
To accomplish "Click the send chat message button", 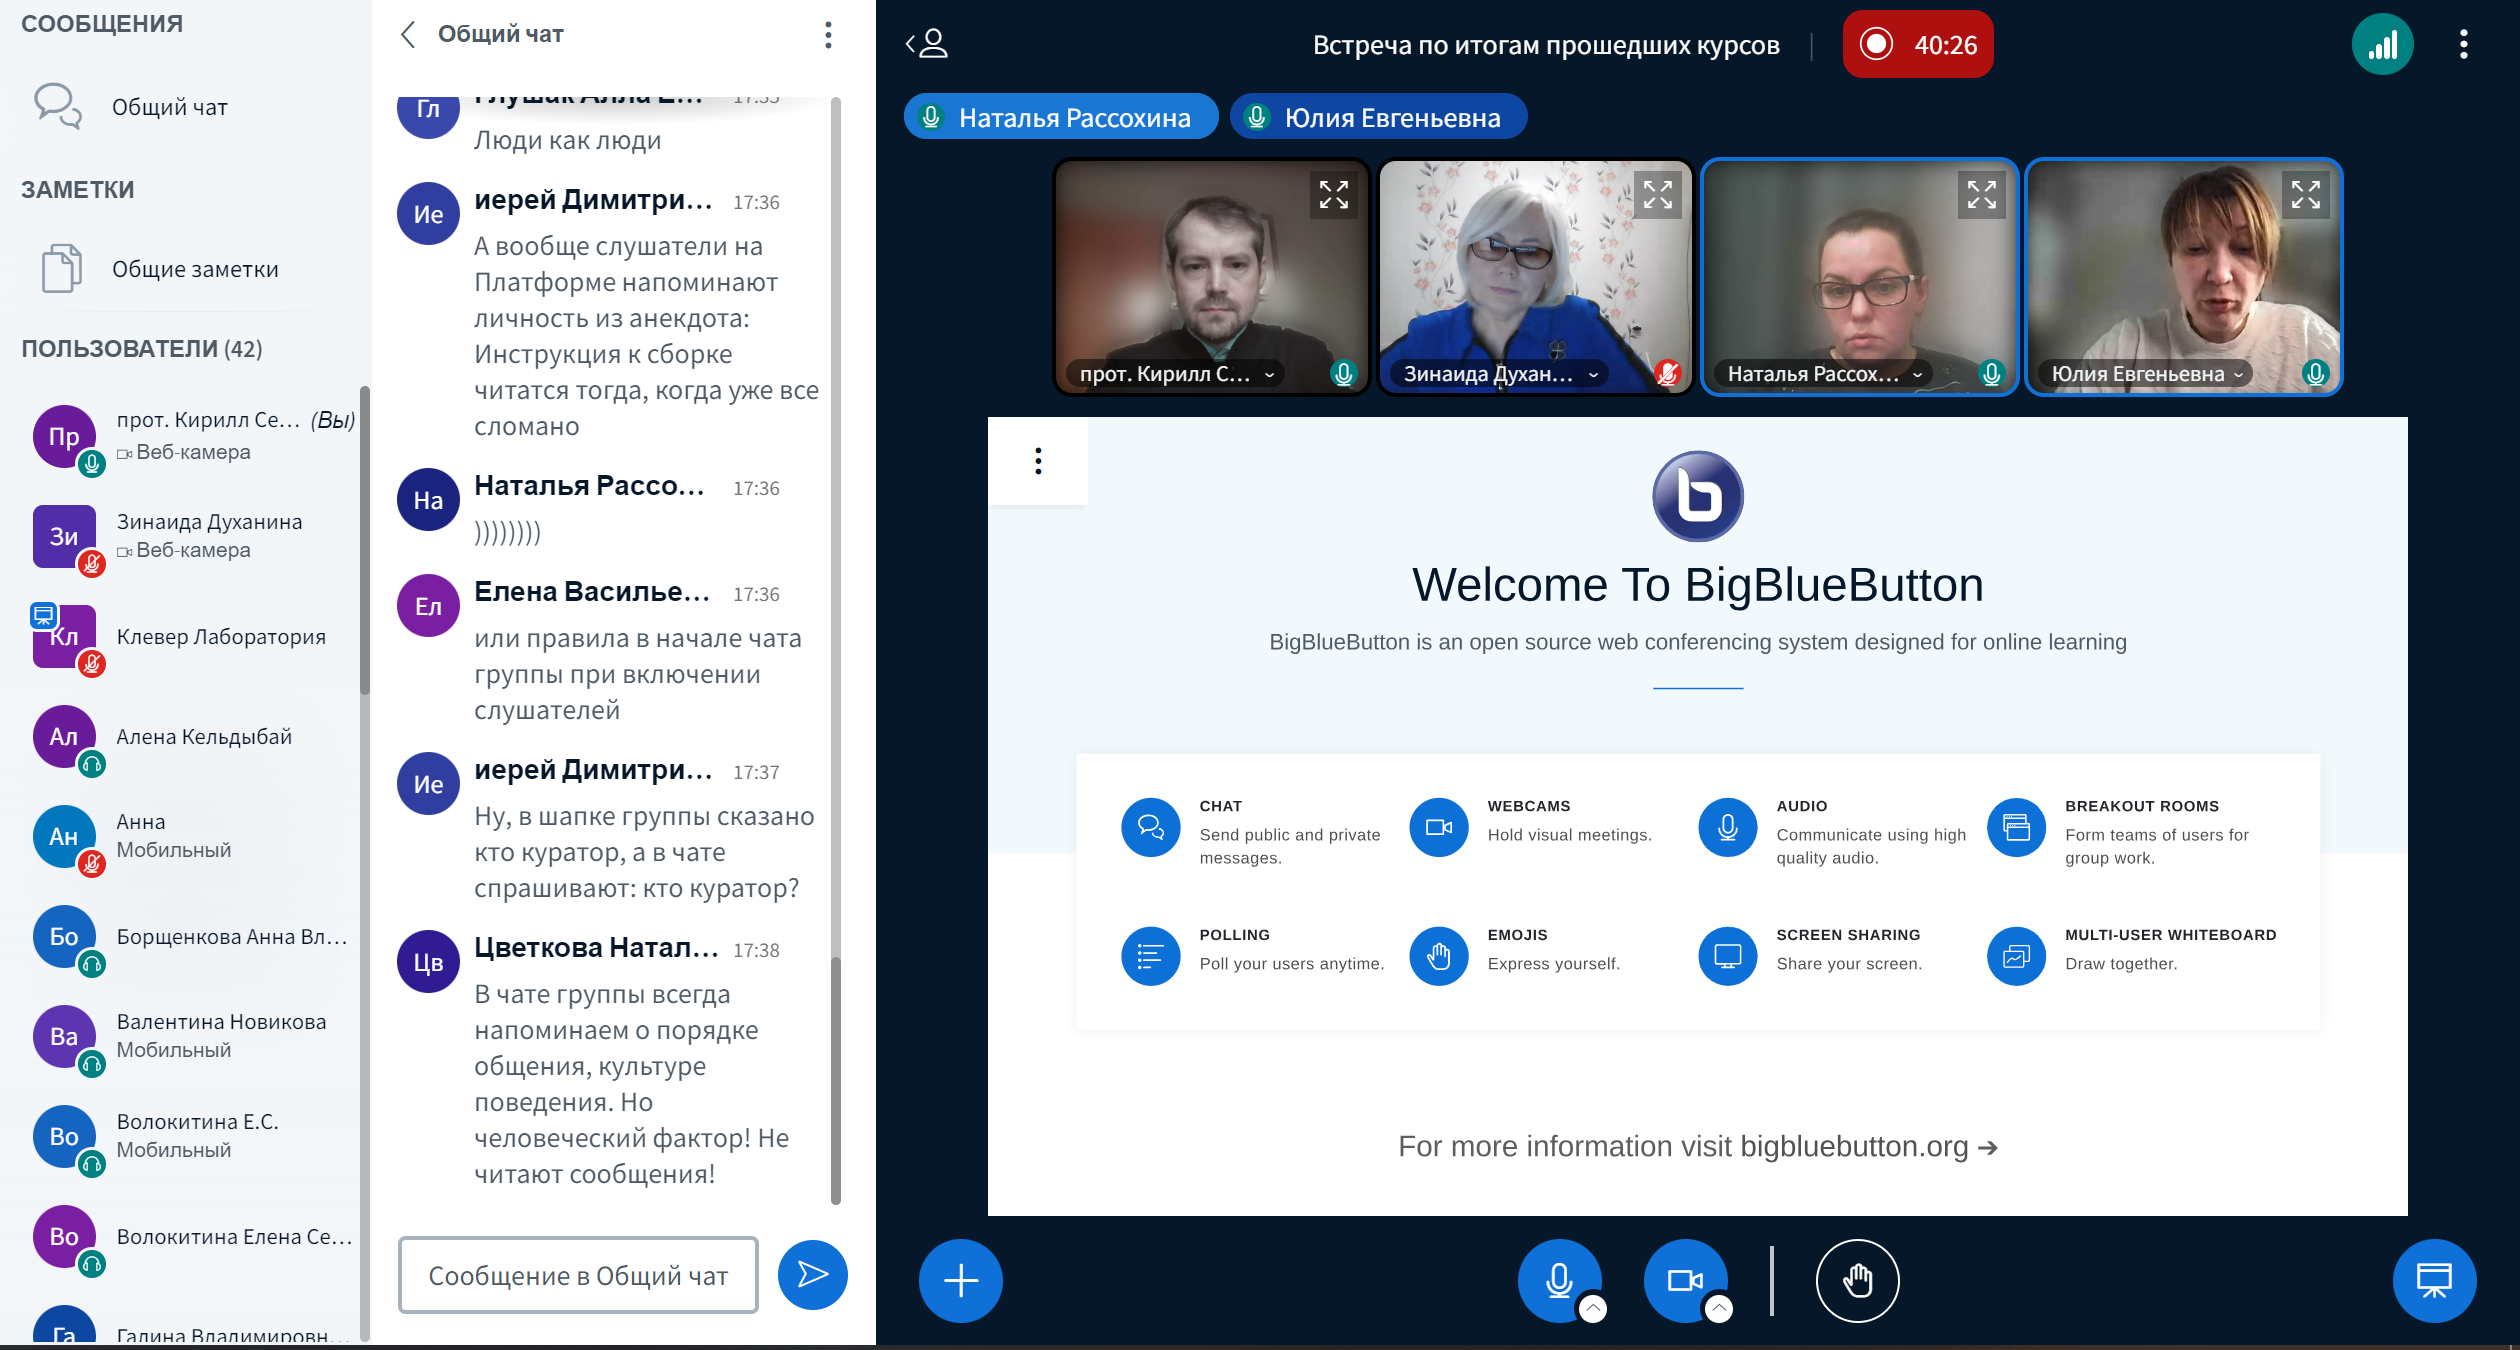I will pos(812,1274).
